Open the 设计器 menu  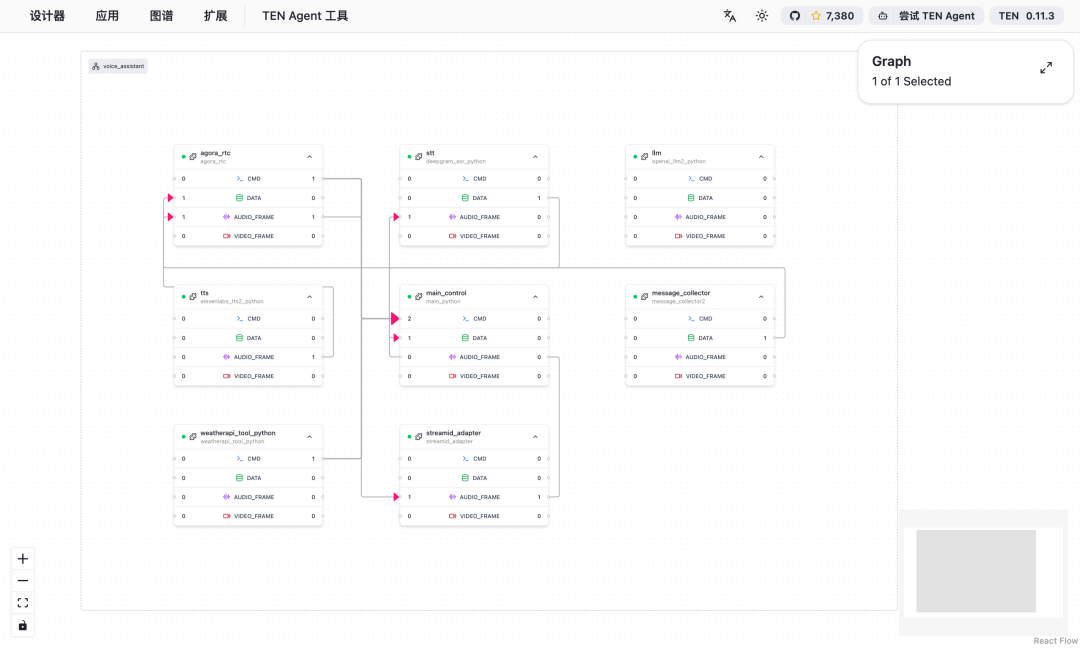coord(47,16)
